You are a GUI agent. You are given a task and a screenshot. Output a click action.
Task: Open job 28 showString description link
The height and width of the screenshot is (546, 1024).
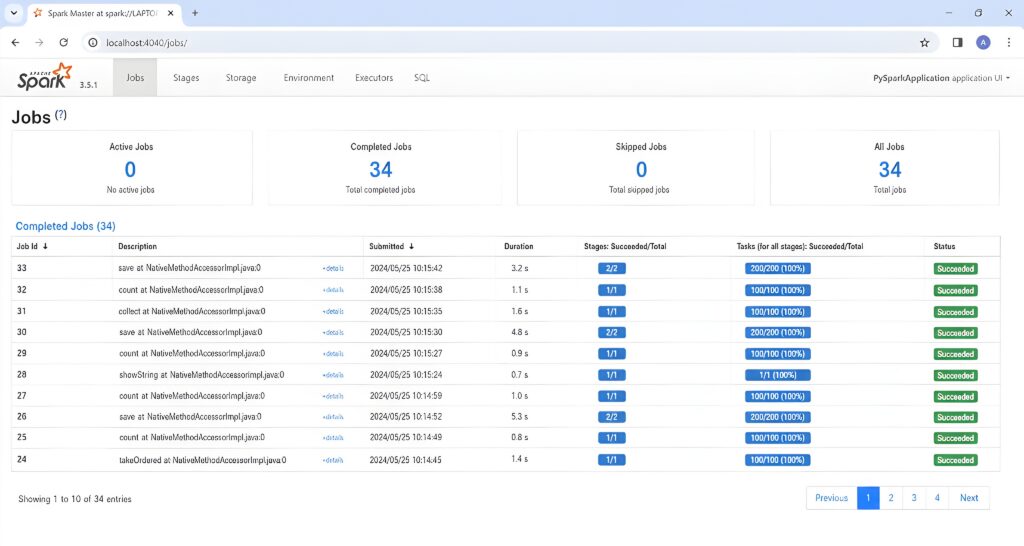click(x=201, y=375)
